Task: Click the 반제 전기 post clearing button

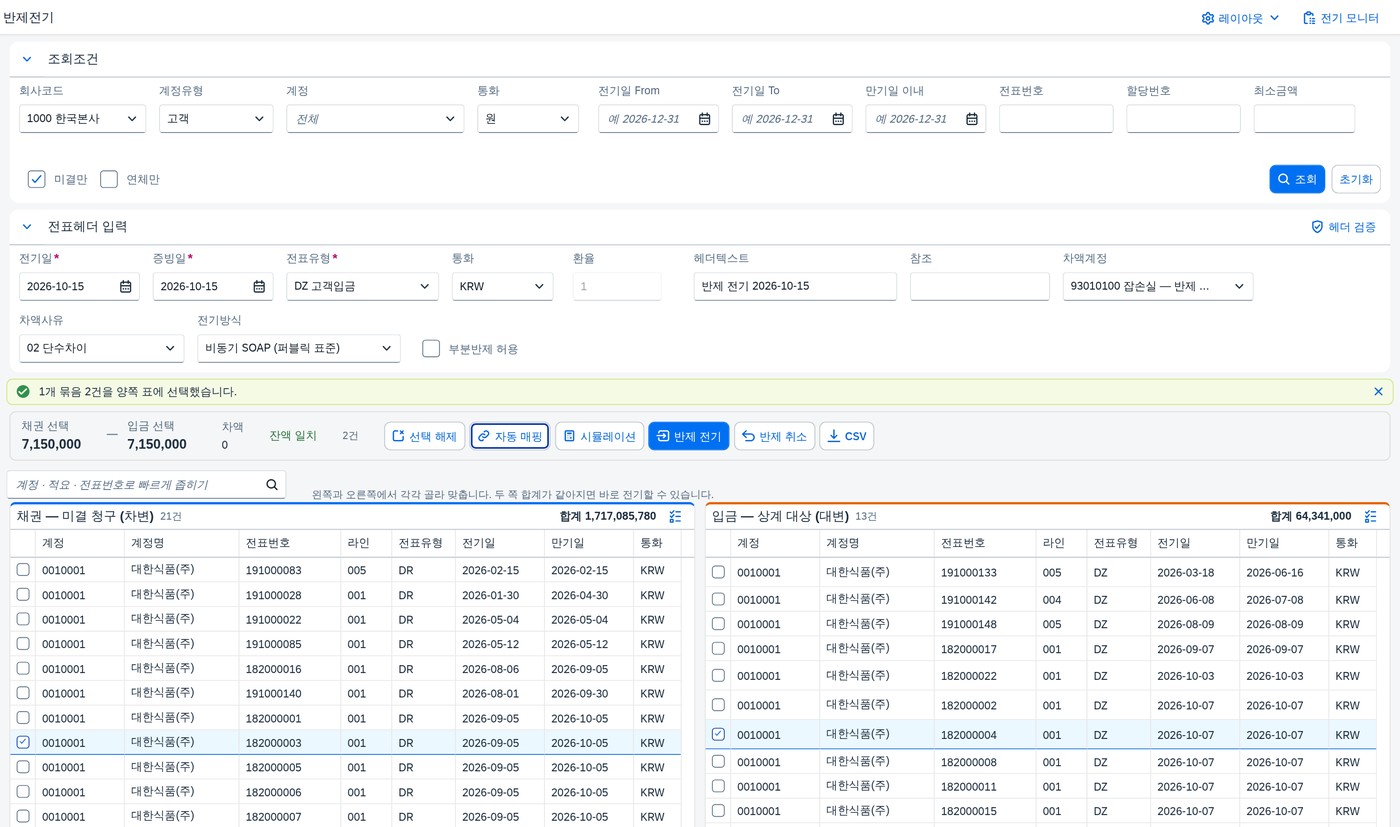Action: (689, 436)
